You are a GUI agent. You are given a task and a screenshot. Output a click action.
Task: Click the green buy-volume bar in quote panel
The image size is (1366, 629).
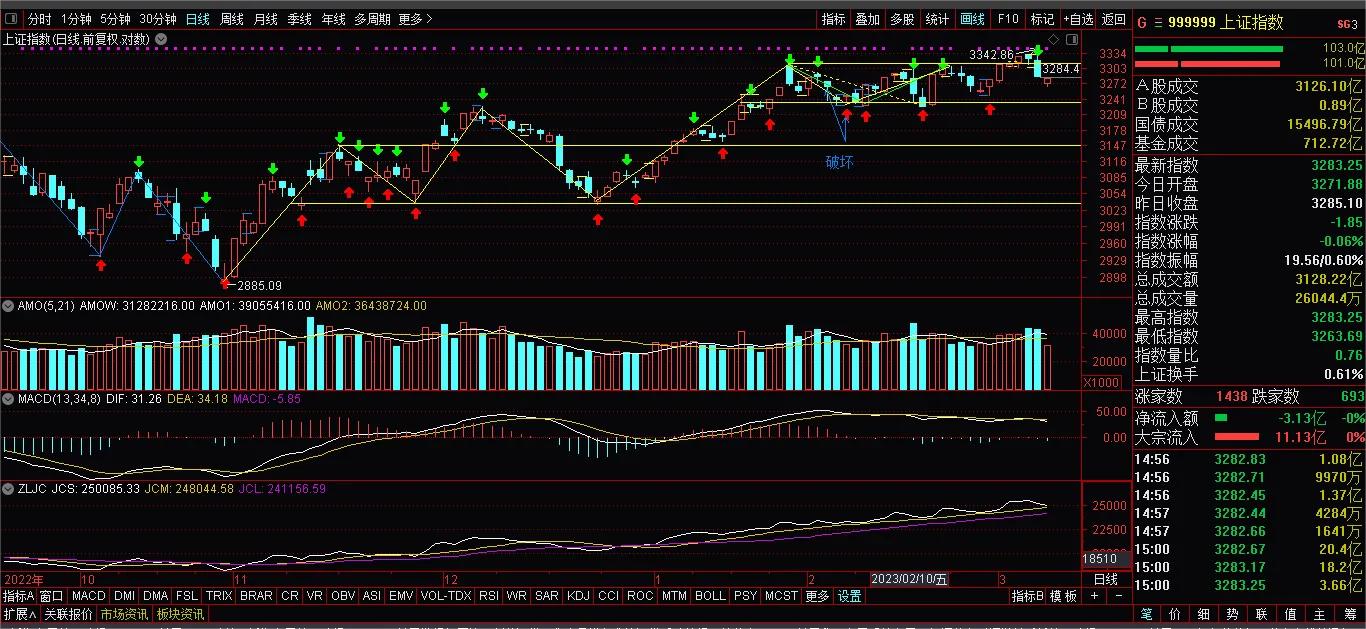click(1210, 48)
